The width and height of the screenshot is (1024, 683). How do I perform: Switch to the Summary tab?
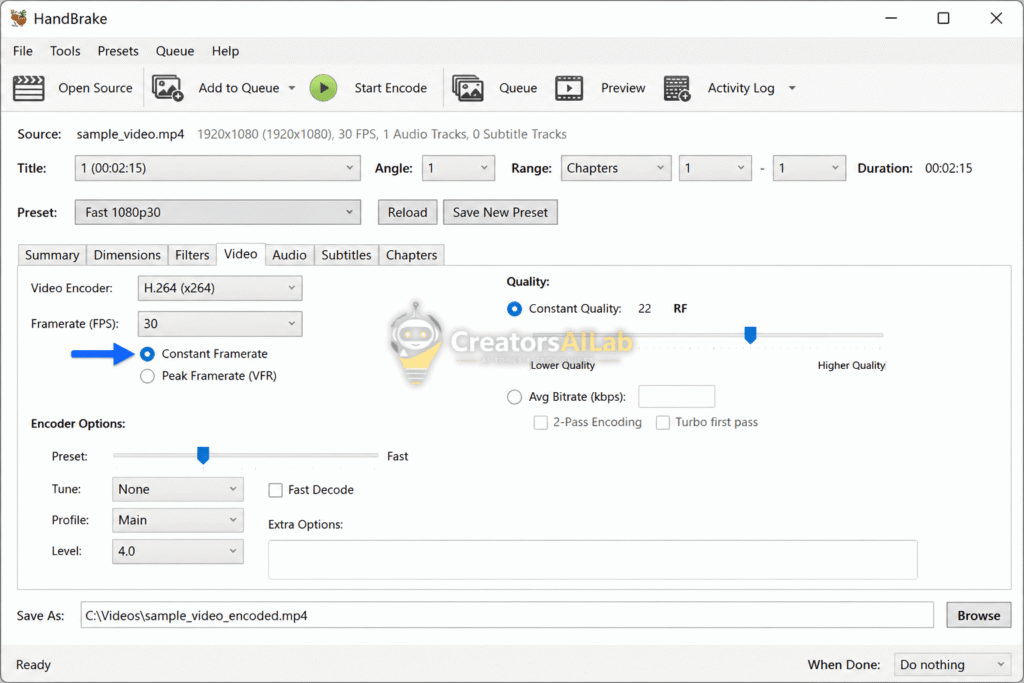[52, 255]
